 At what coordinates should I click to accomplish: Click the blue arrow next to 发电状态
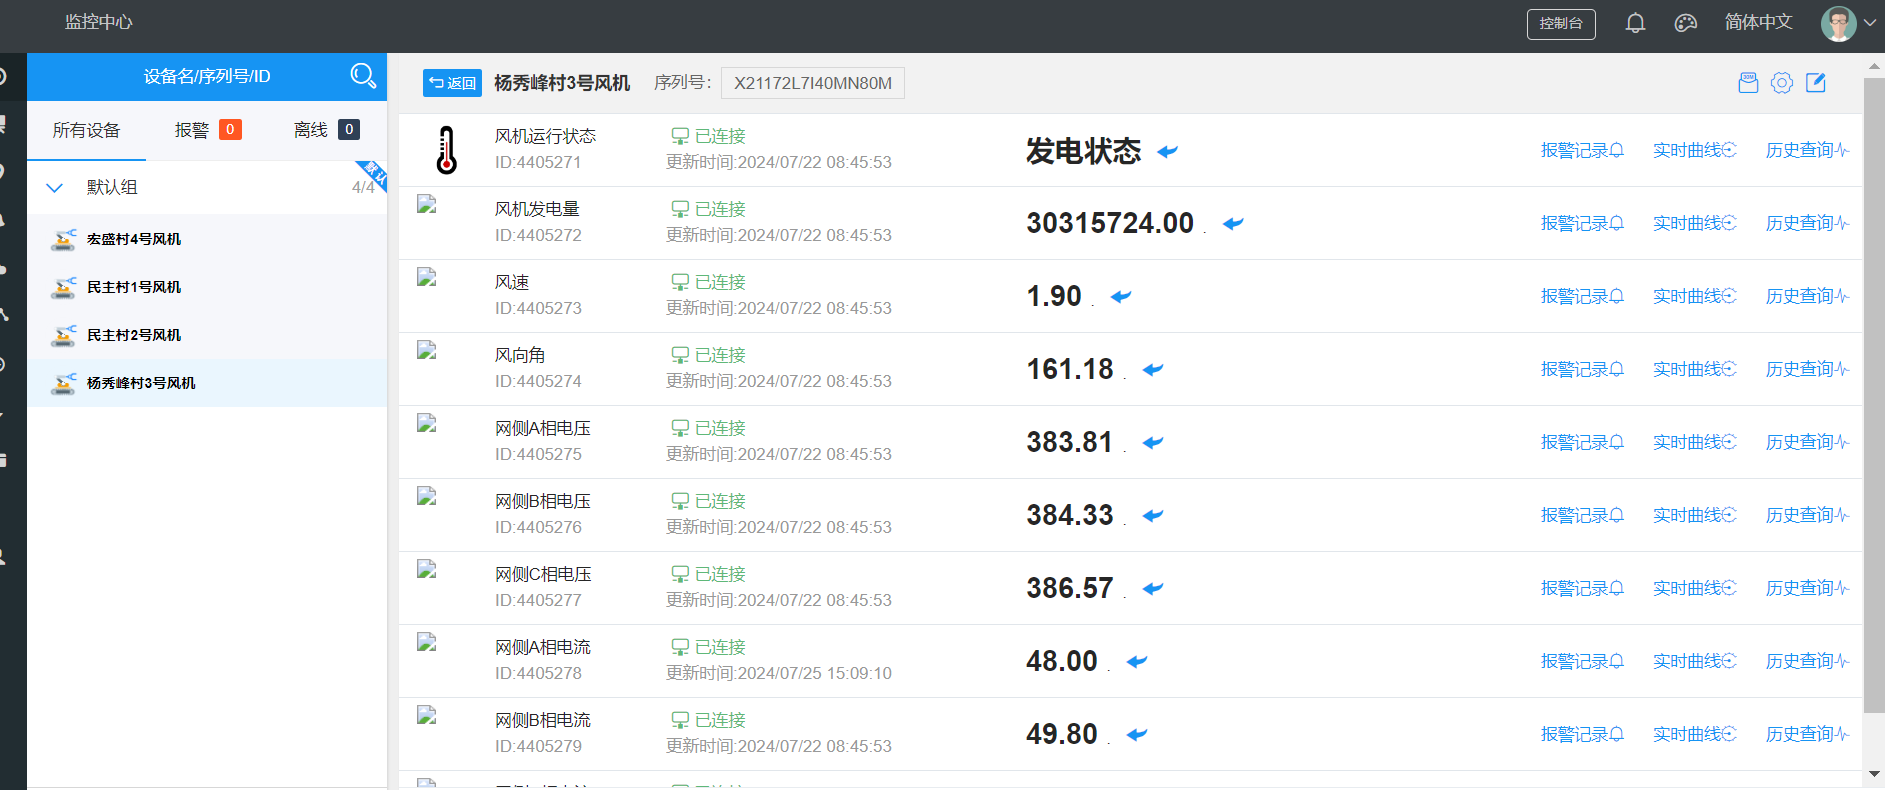tap(1167, 151)
